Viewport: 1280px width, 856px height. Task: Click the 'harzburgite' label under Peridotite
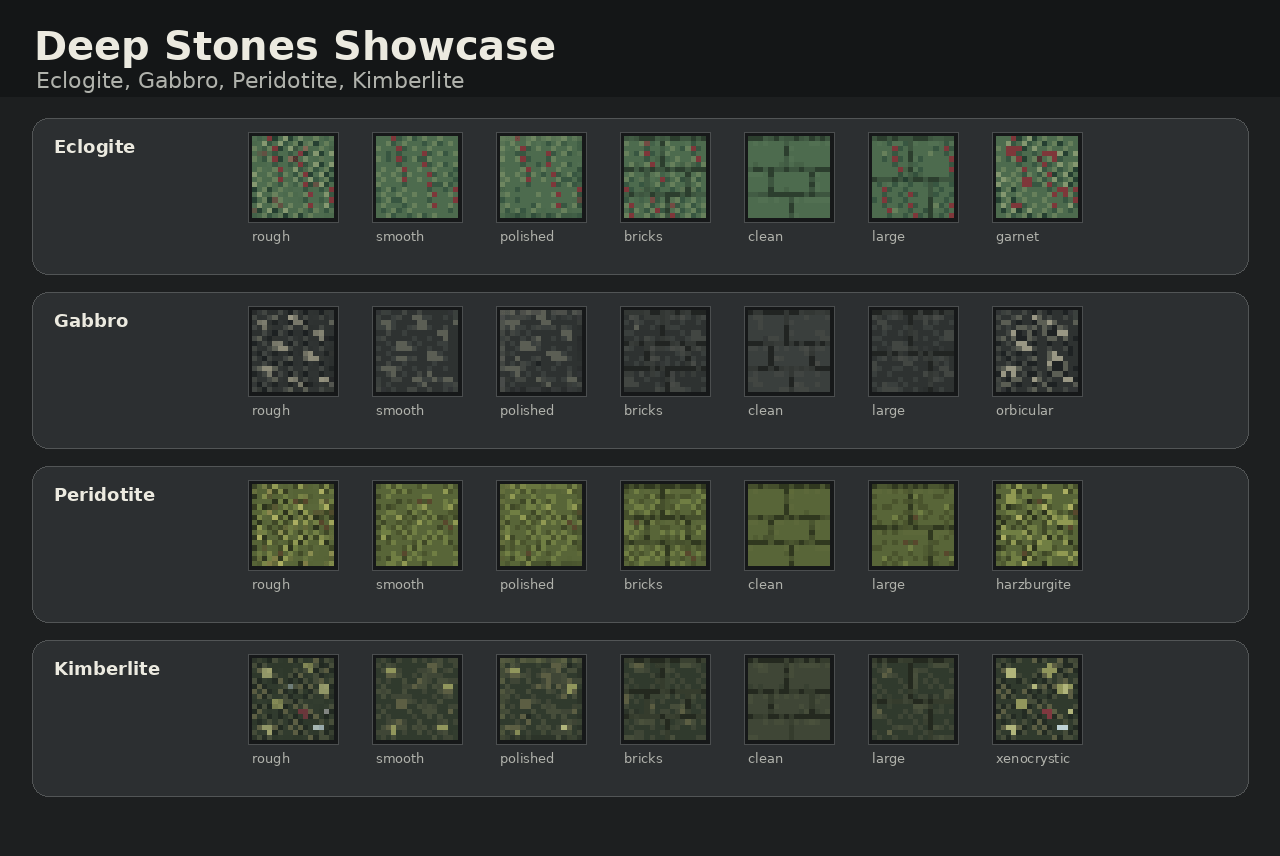tap(1033, 585)
